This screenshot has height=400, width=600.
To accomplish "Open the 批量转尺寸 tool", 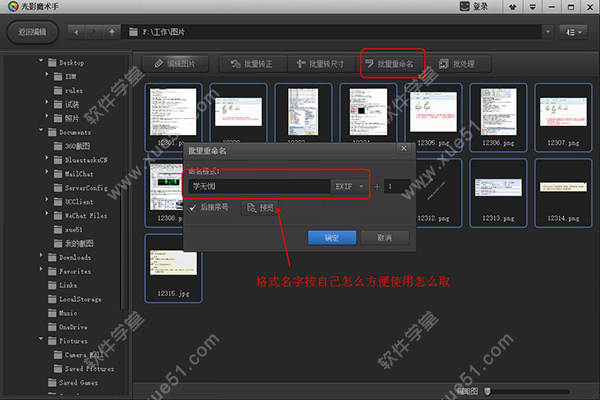I will [x=321, y=64].
